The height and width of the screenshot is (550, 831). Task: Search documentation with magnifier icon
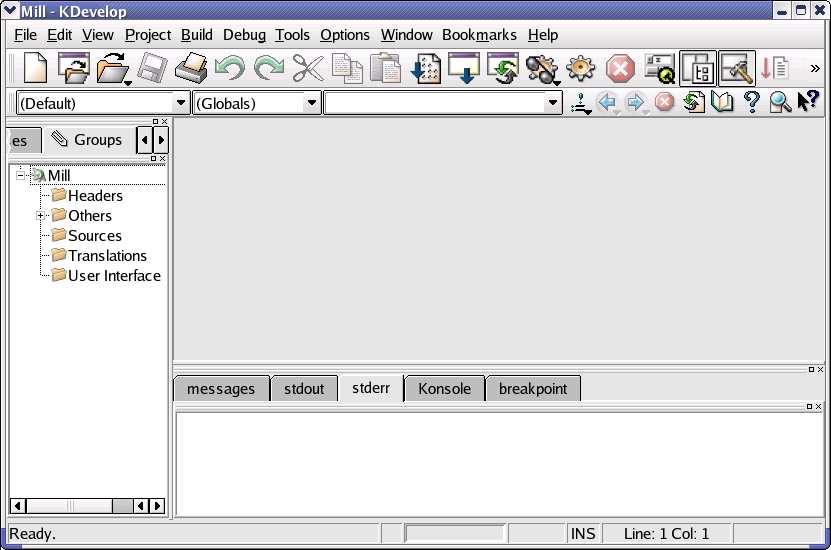point(780,102)
